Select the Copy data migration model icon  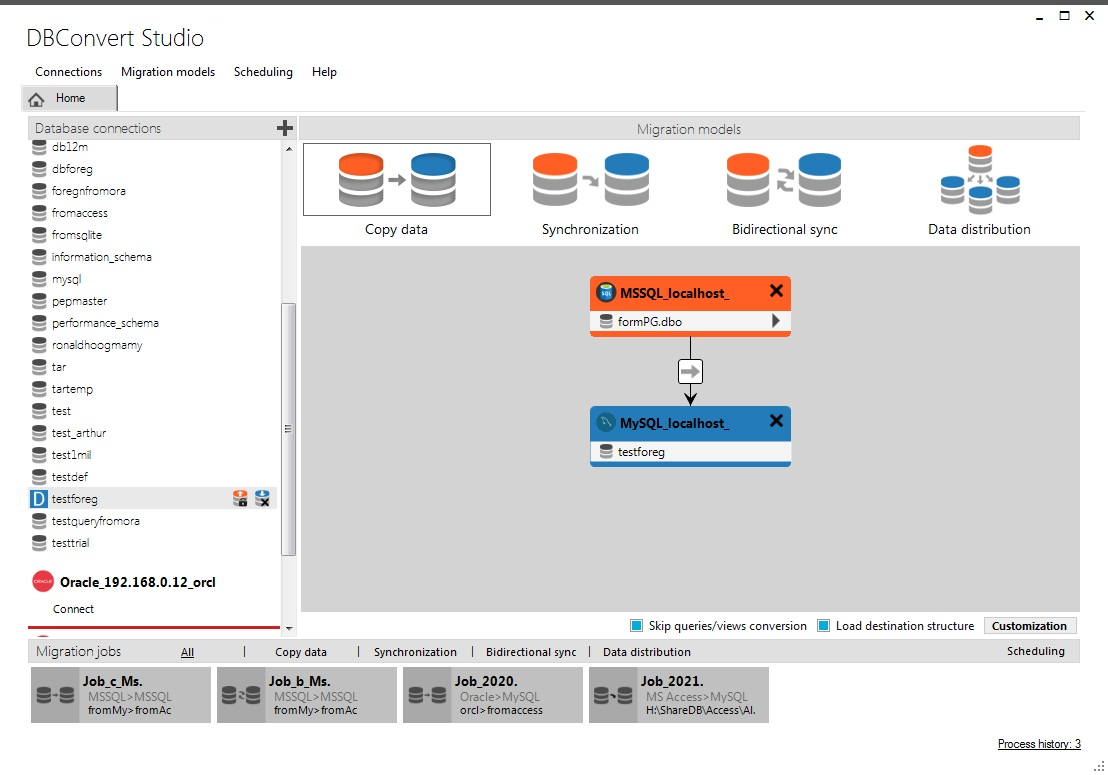(396, 180)
